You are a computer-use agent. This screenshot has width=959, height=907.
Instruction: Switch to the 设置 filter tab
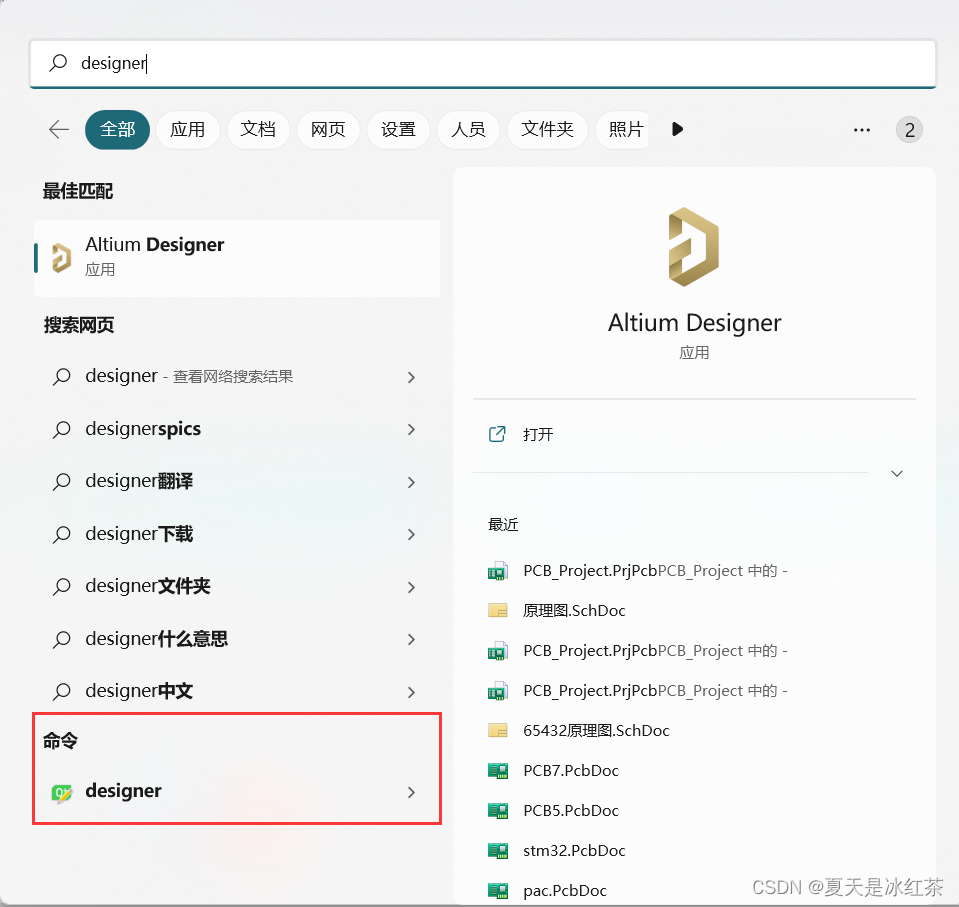pos(398,130)
